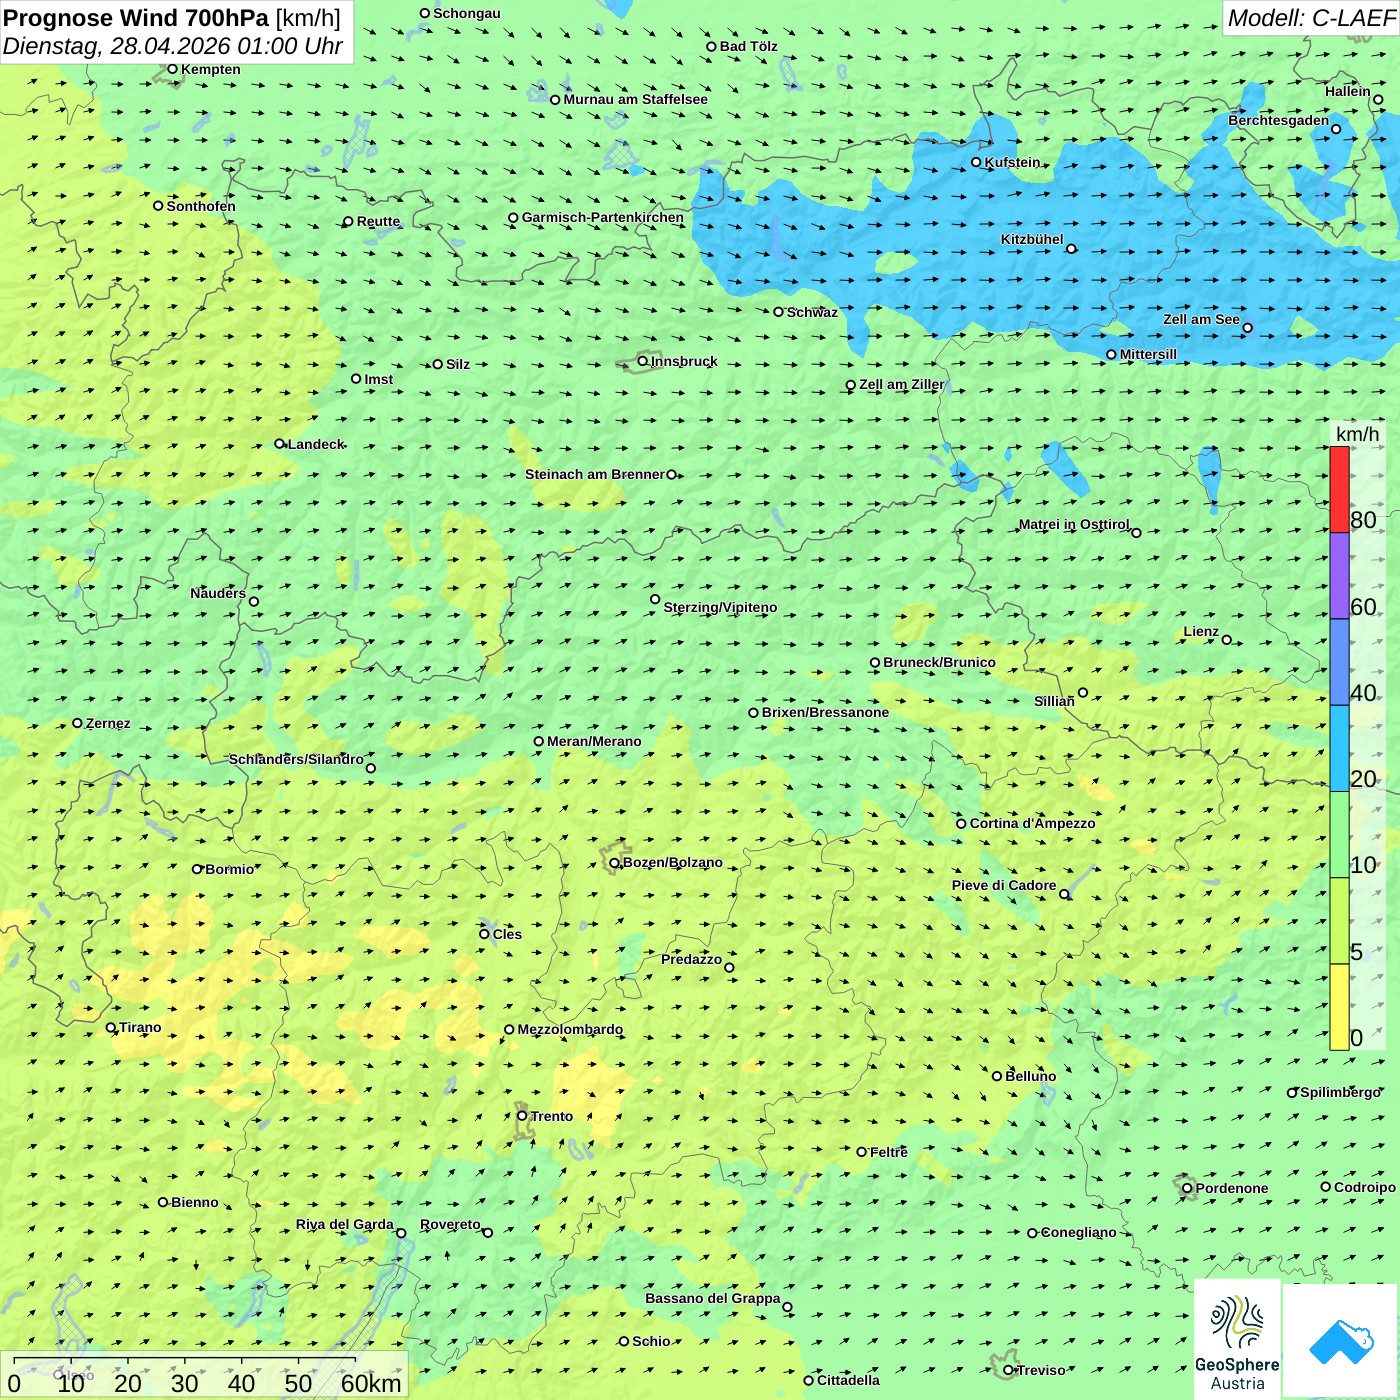The height and width of the screenshot is (1400, 1400).
Task: Click the 'Meran/Merano' label
Action: pos(594,741)
